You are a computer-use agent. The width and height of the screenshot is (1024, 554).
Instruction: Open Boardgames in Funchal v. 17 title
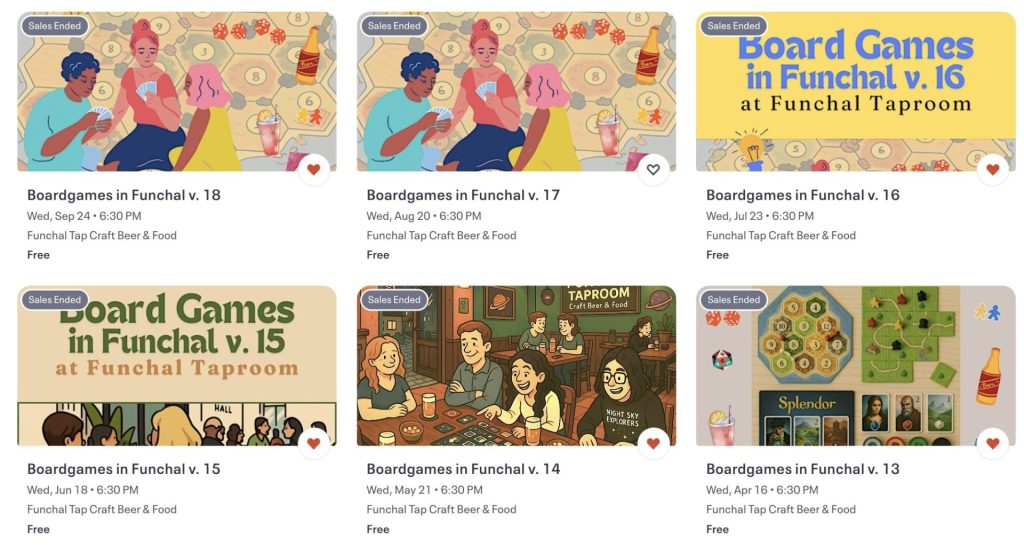463,195
